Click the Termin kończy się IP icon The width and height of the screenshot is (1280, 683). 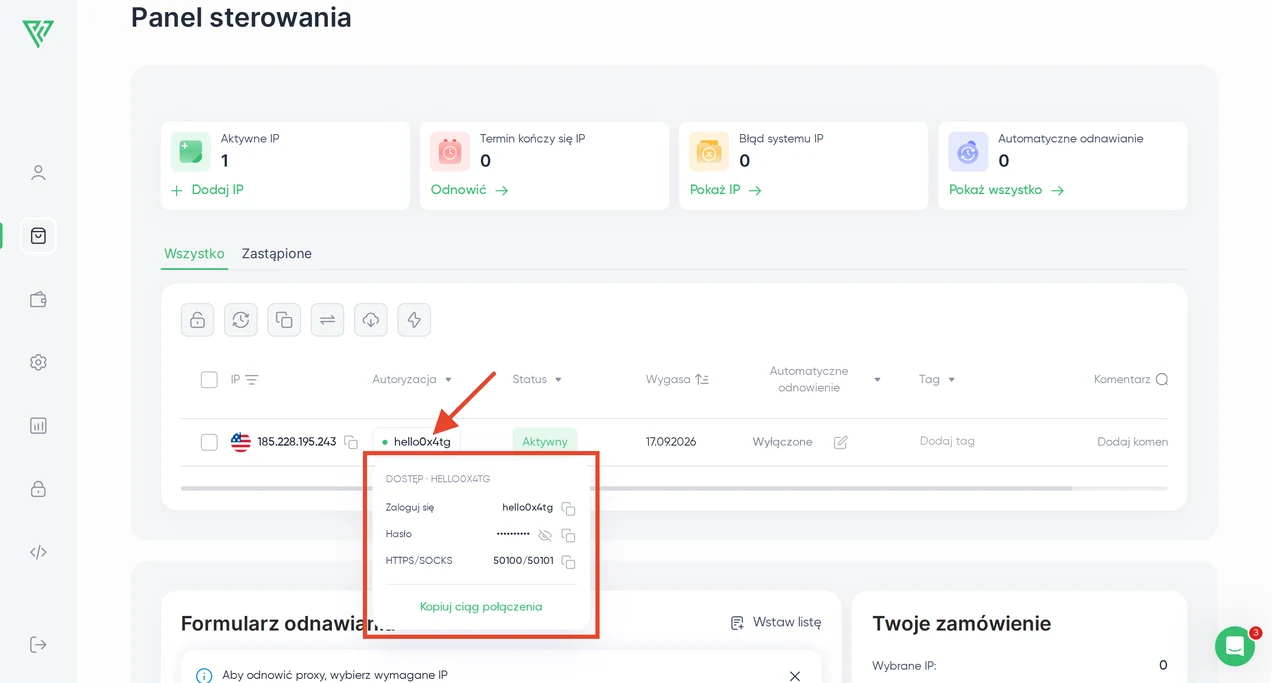click(x=450, y=152)
